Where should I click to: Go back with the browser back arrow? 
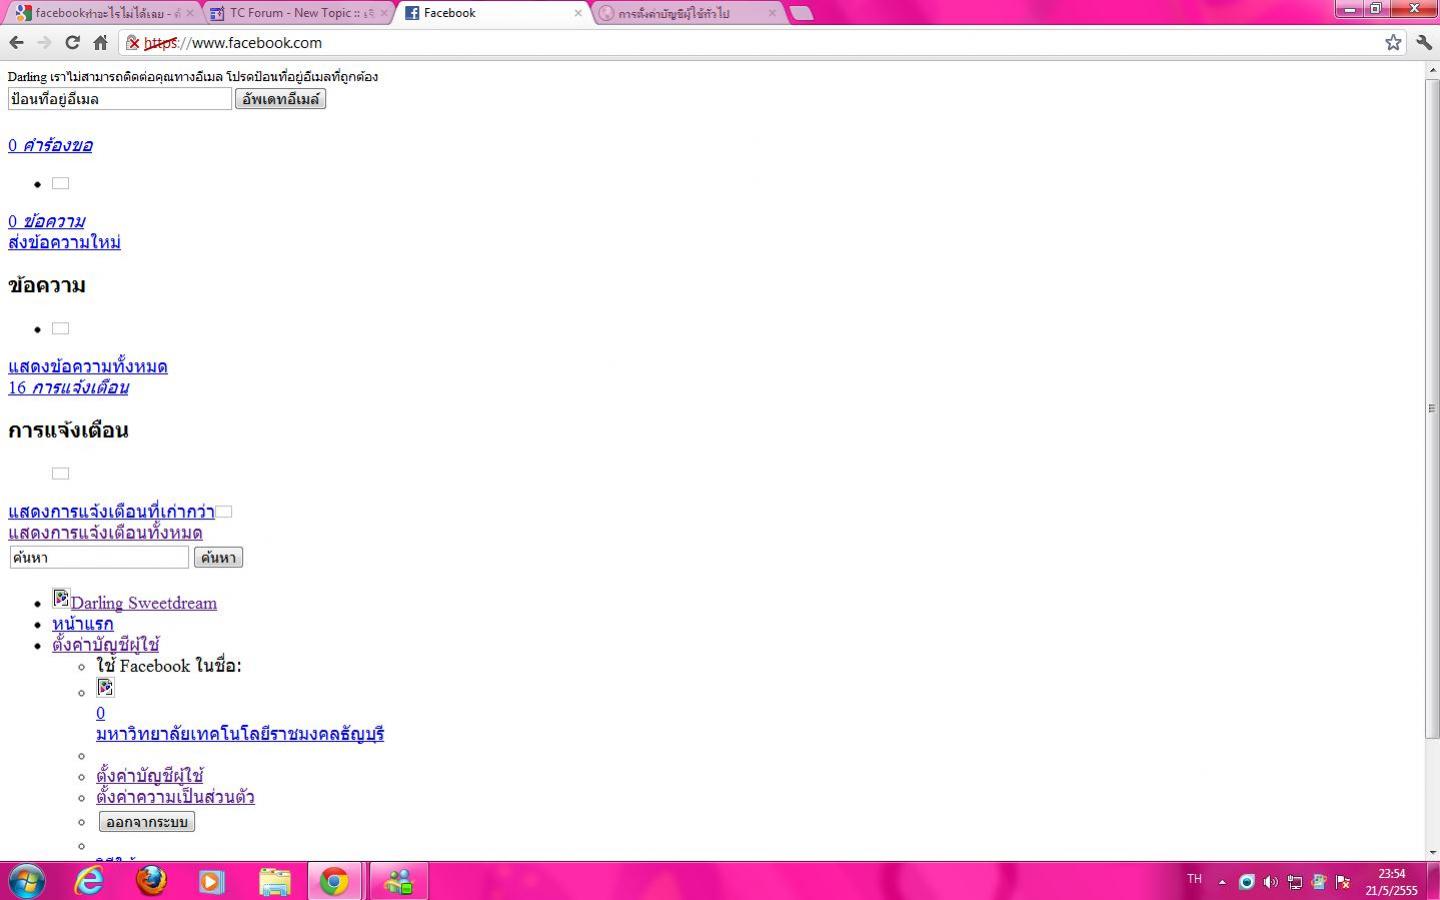pos(16,43)
